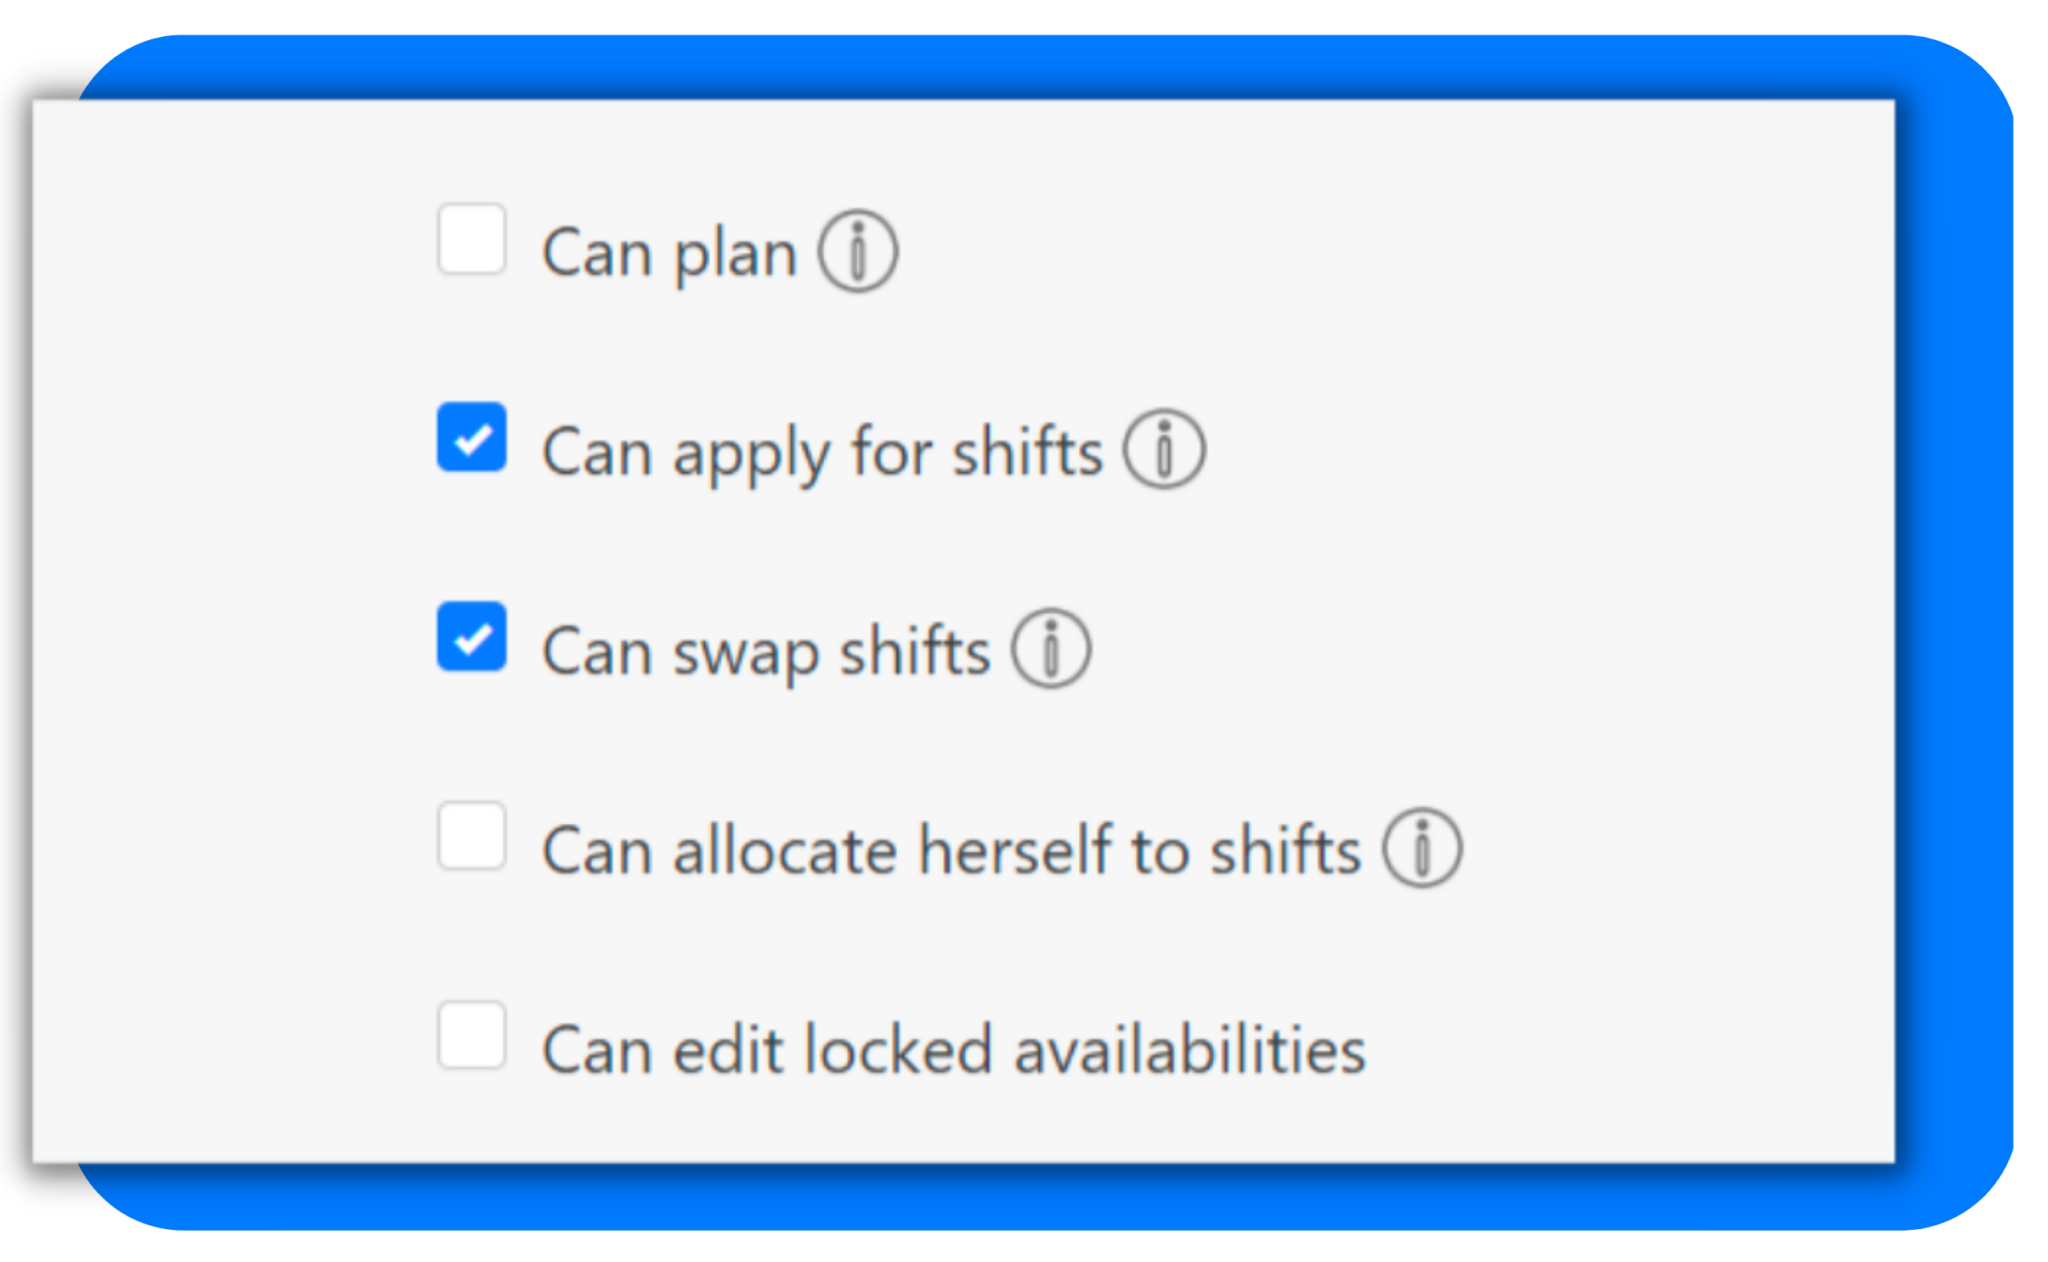View details via the Can plan info circle
The width and height of the screenshot is (2048, 1262).
point(860,252)
